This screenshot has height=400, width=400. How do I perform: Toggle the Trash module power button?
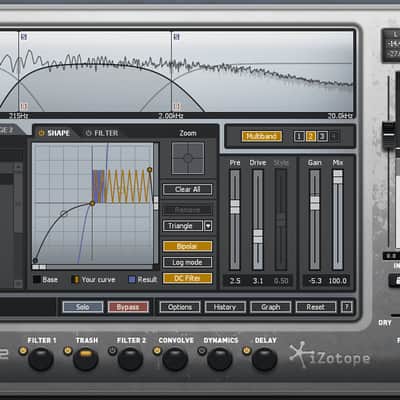pyautogui.click(x=68, y=351)
